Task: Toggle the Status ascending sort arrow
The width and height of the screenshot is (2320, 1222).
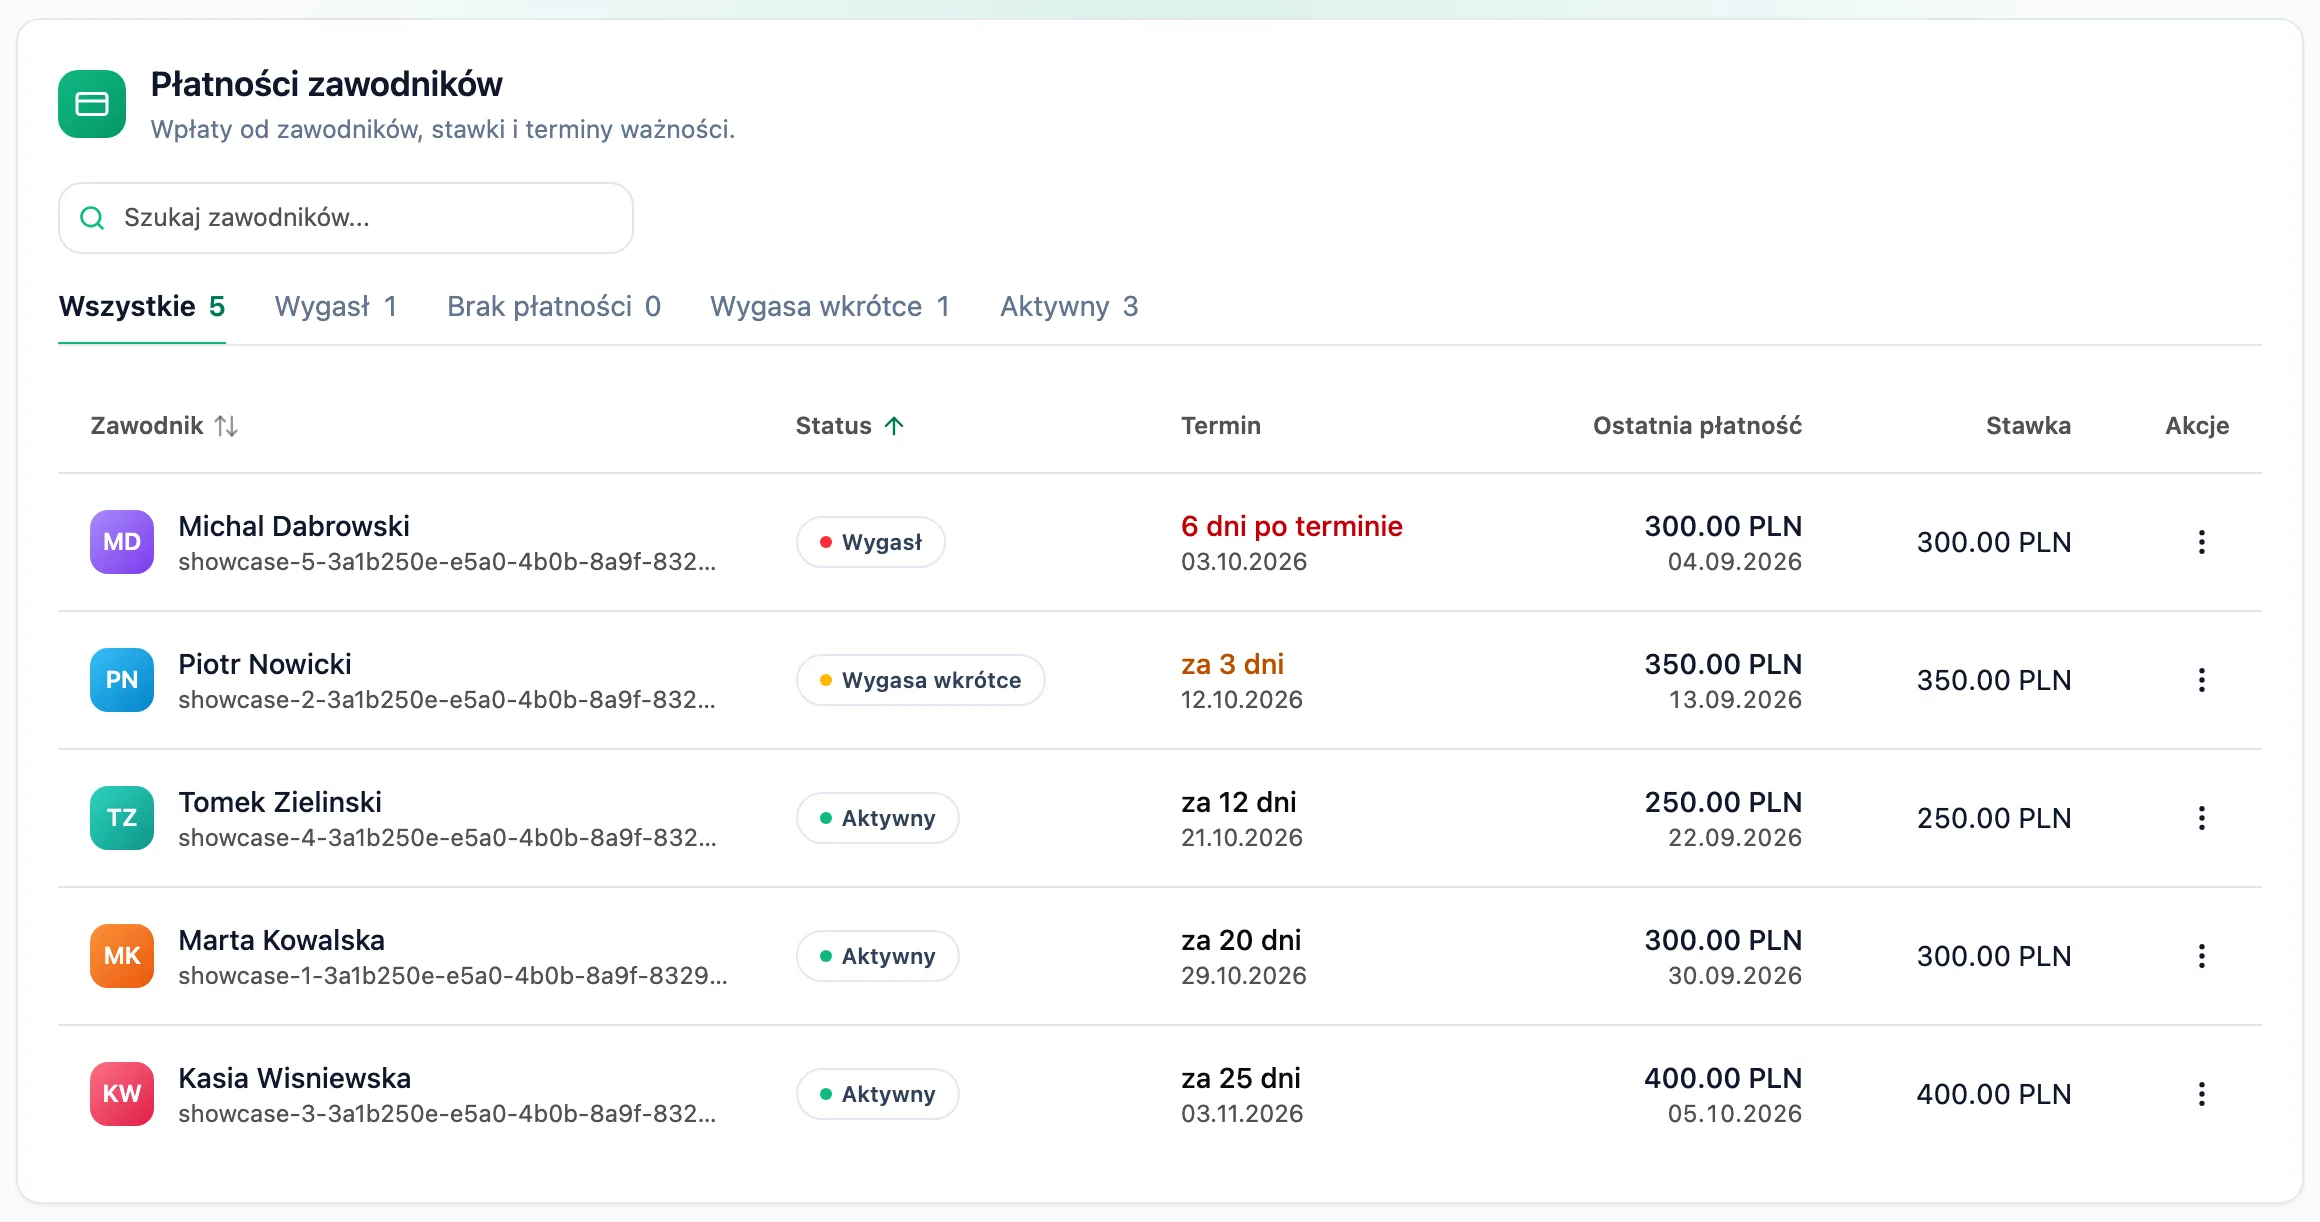Action: [894, 426]
